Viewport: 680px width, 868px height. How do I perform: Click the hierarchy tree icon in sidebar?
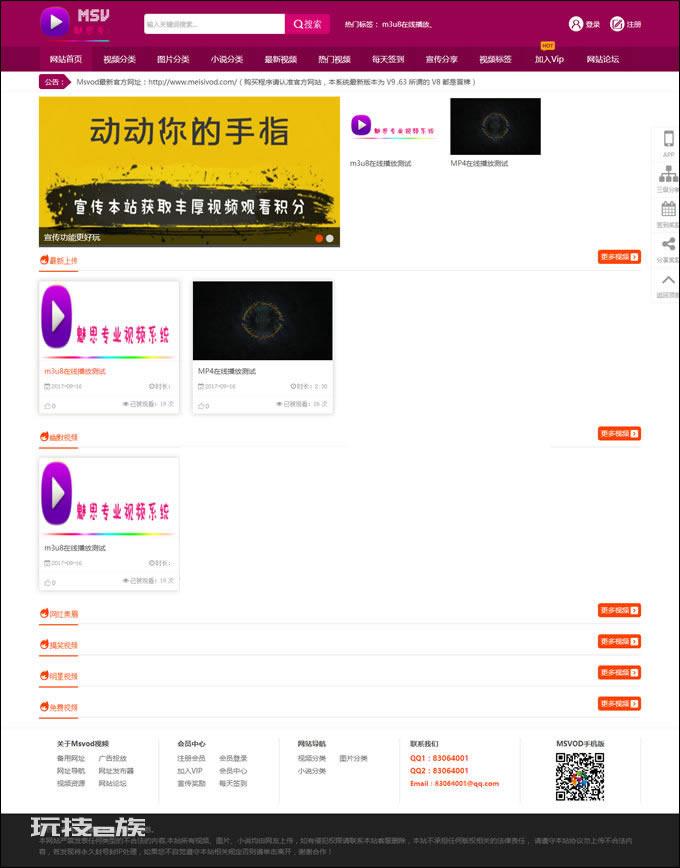668,174
